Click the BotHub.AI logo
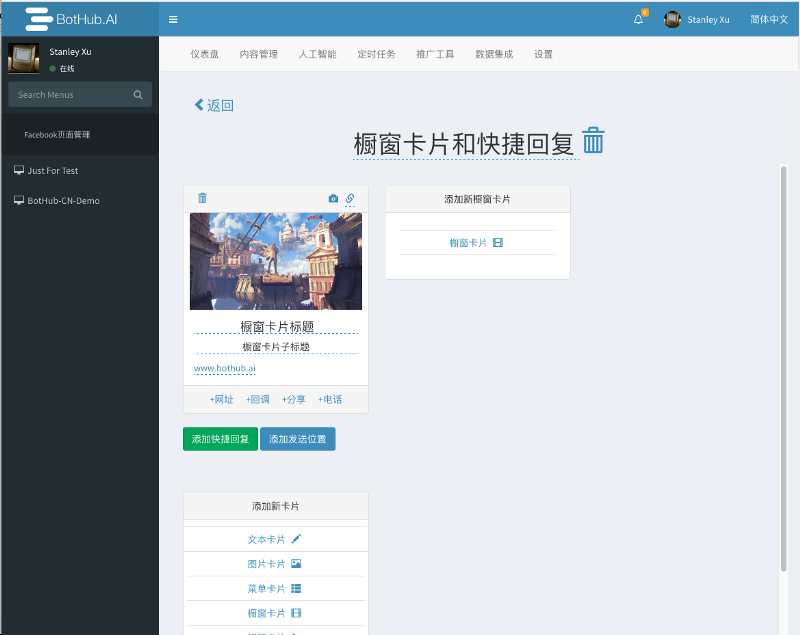 [x=71, y=19]
